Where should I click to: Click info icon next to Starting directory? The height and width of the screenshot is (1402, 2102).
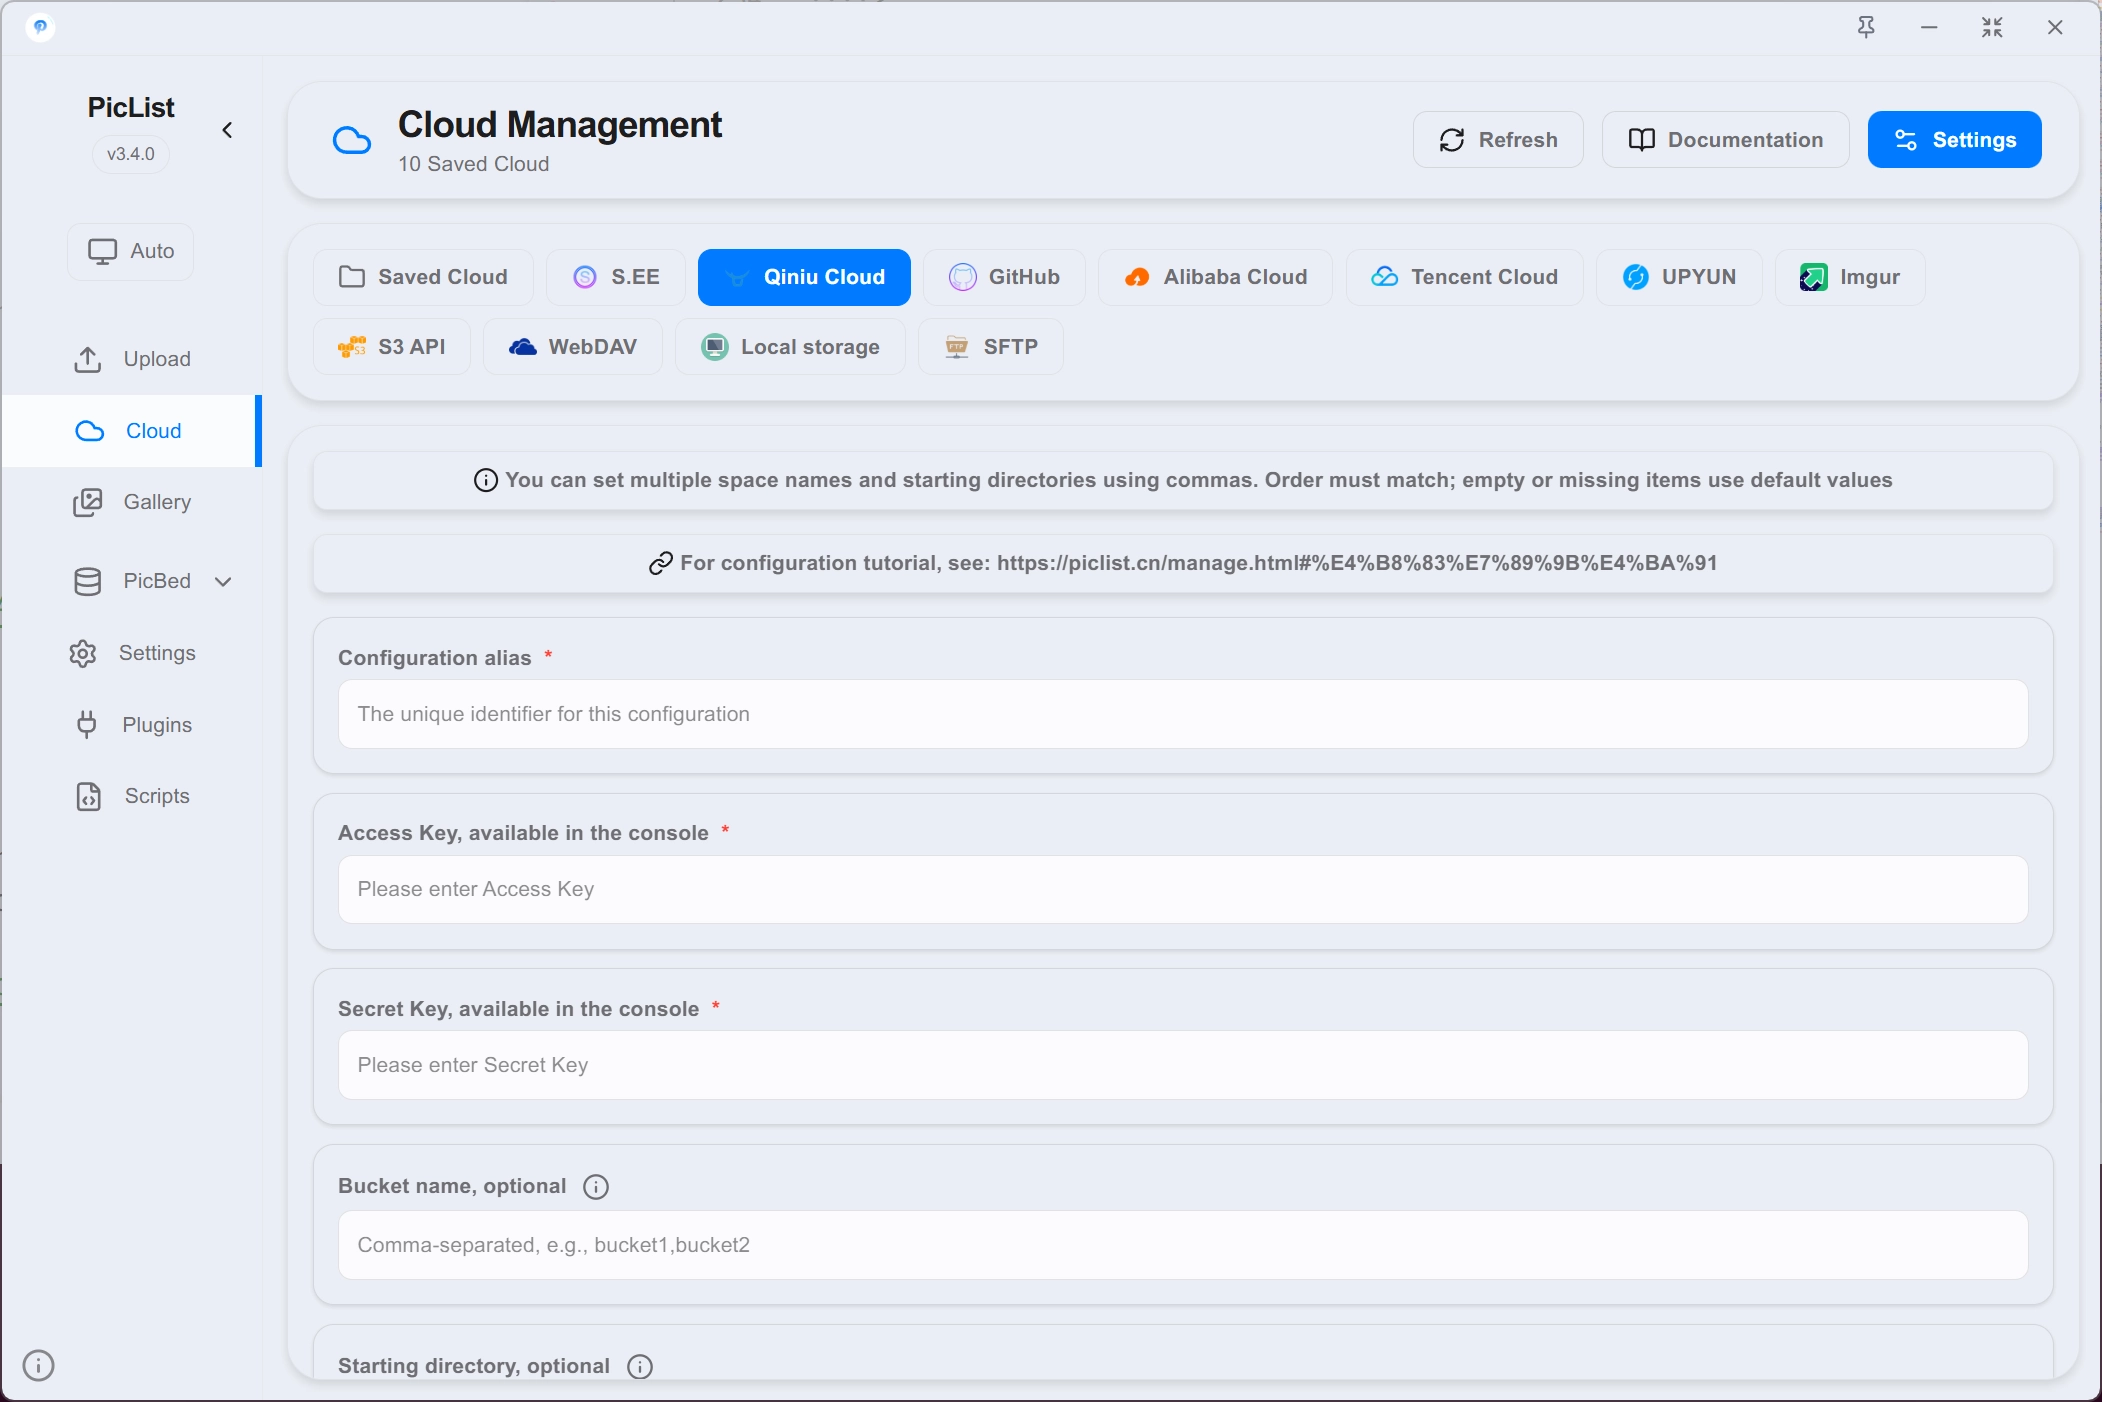tap(640, 1367)
